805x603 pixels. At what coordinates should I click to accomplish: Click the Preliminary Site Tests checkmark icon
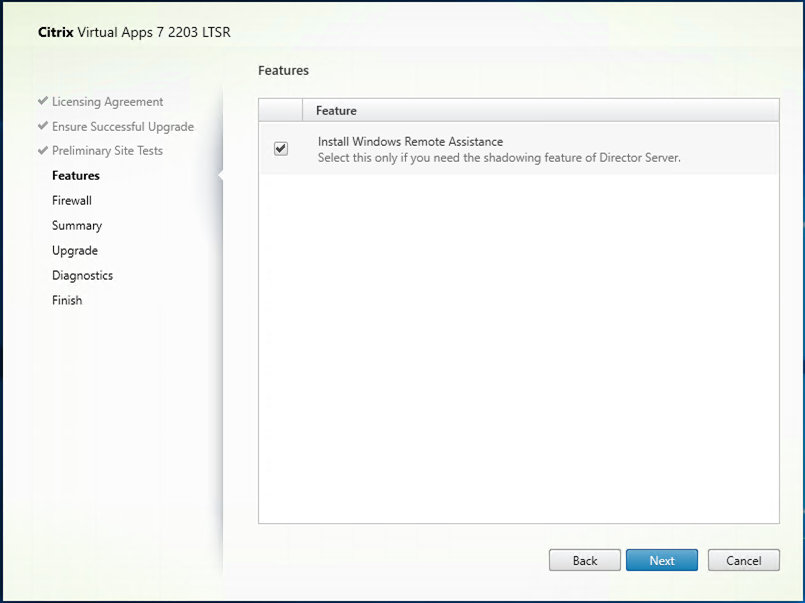[43, 150]
